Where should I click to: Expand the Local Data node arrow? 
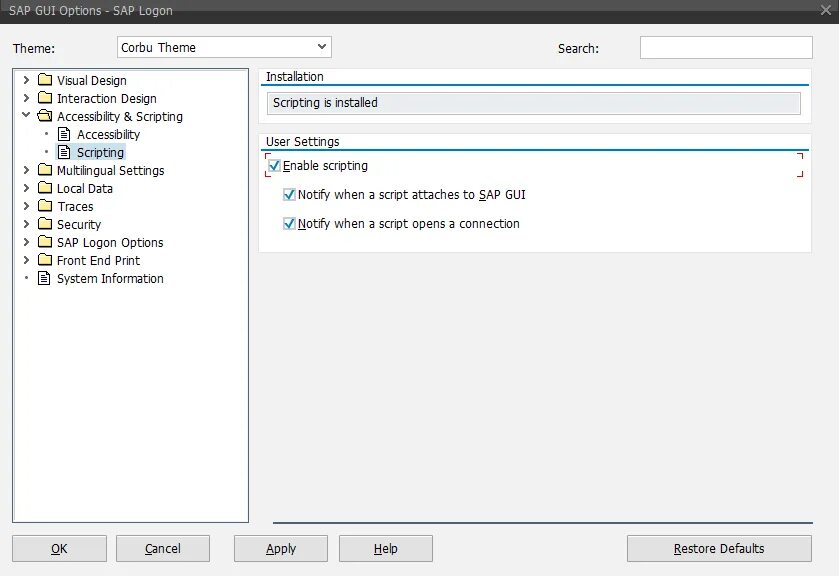[26, 188]
